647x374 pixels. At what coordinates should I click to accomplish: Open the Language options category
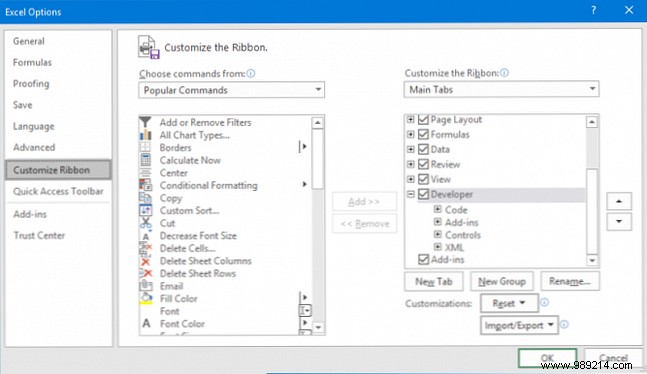[33, 126]
